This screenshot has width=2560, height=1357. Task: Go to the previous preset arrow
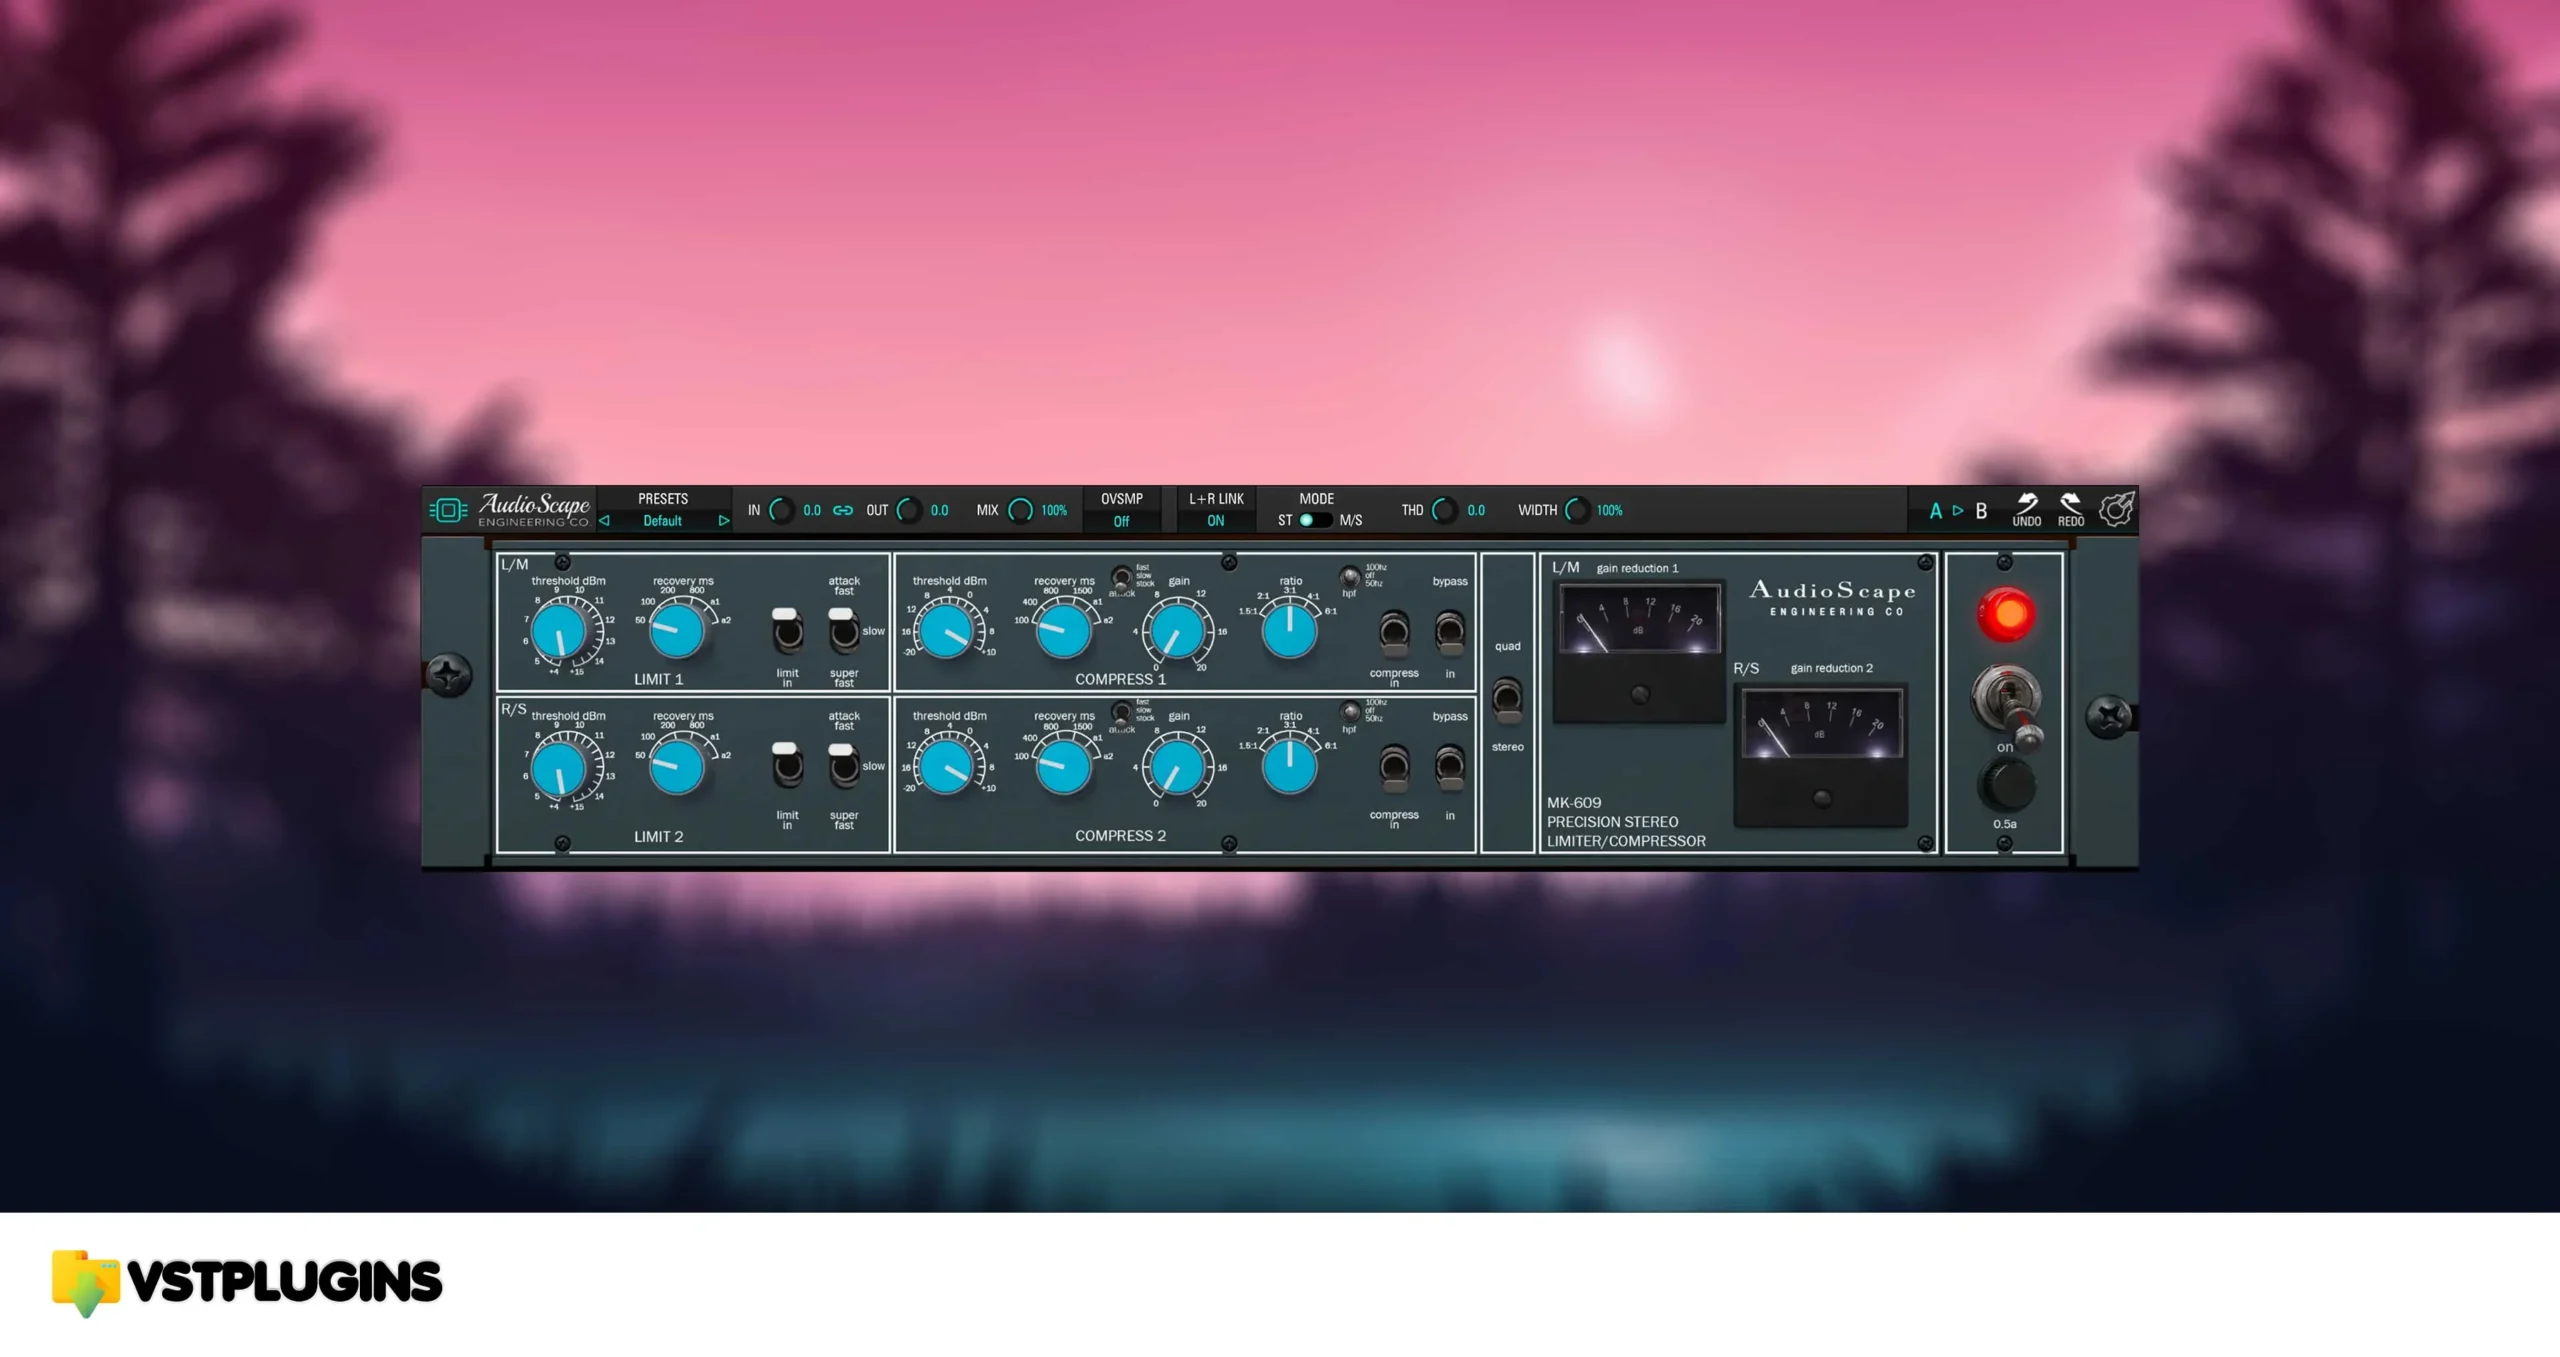pyautogui.click(x=604, y=521)
